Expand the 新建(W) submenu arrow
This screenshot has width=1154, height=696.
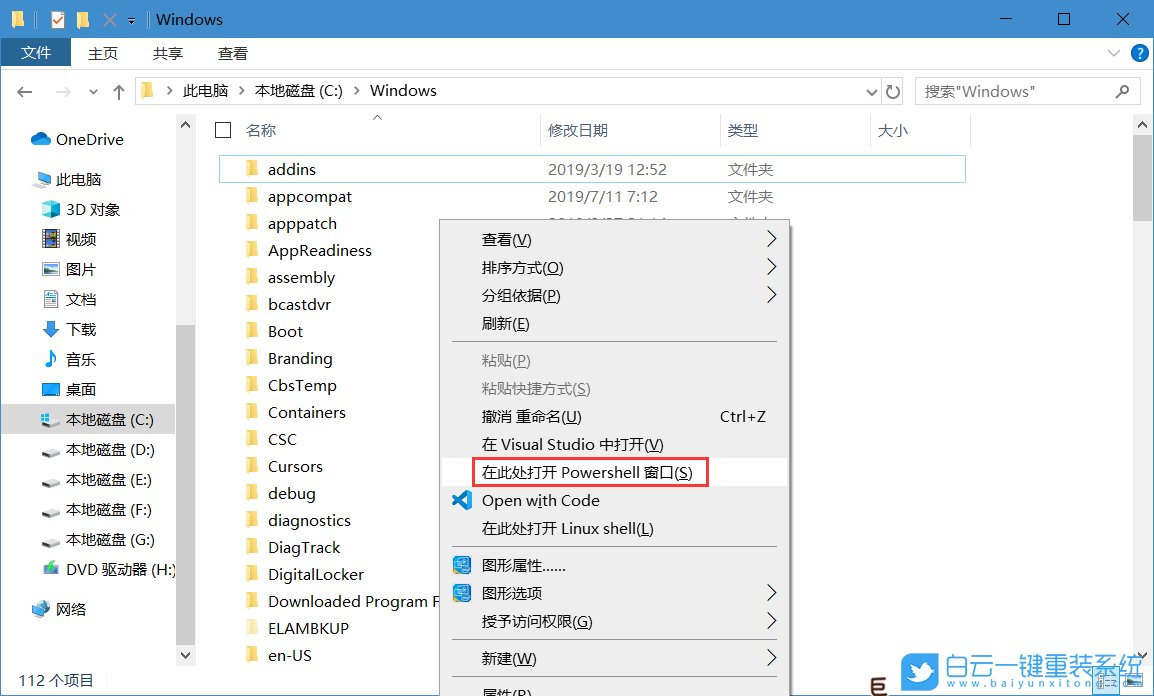click(x=770, y=659)
